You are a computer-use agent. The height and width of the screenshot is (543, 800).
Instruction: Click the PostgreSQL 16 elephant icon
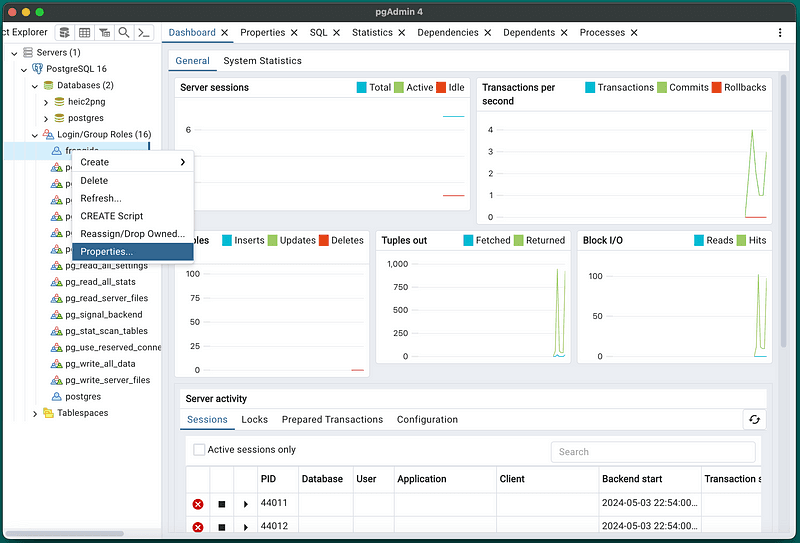click(x=38, y=68)
